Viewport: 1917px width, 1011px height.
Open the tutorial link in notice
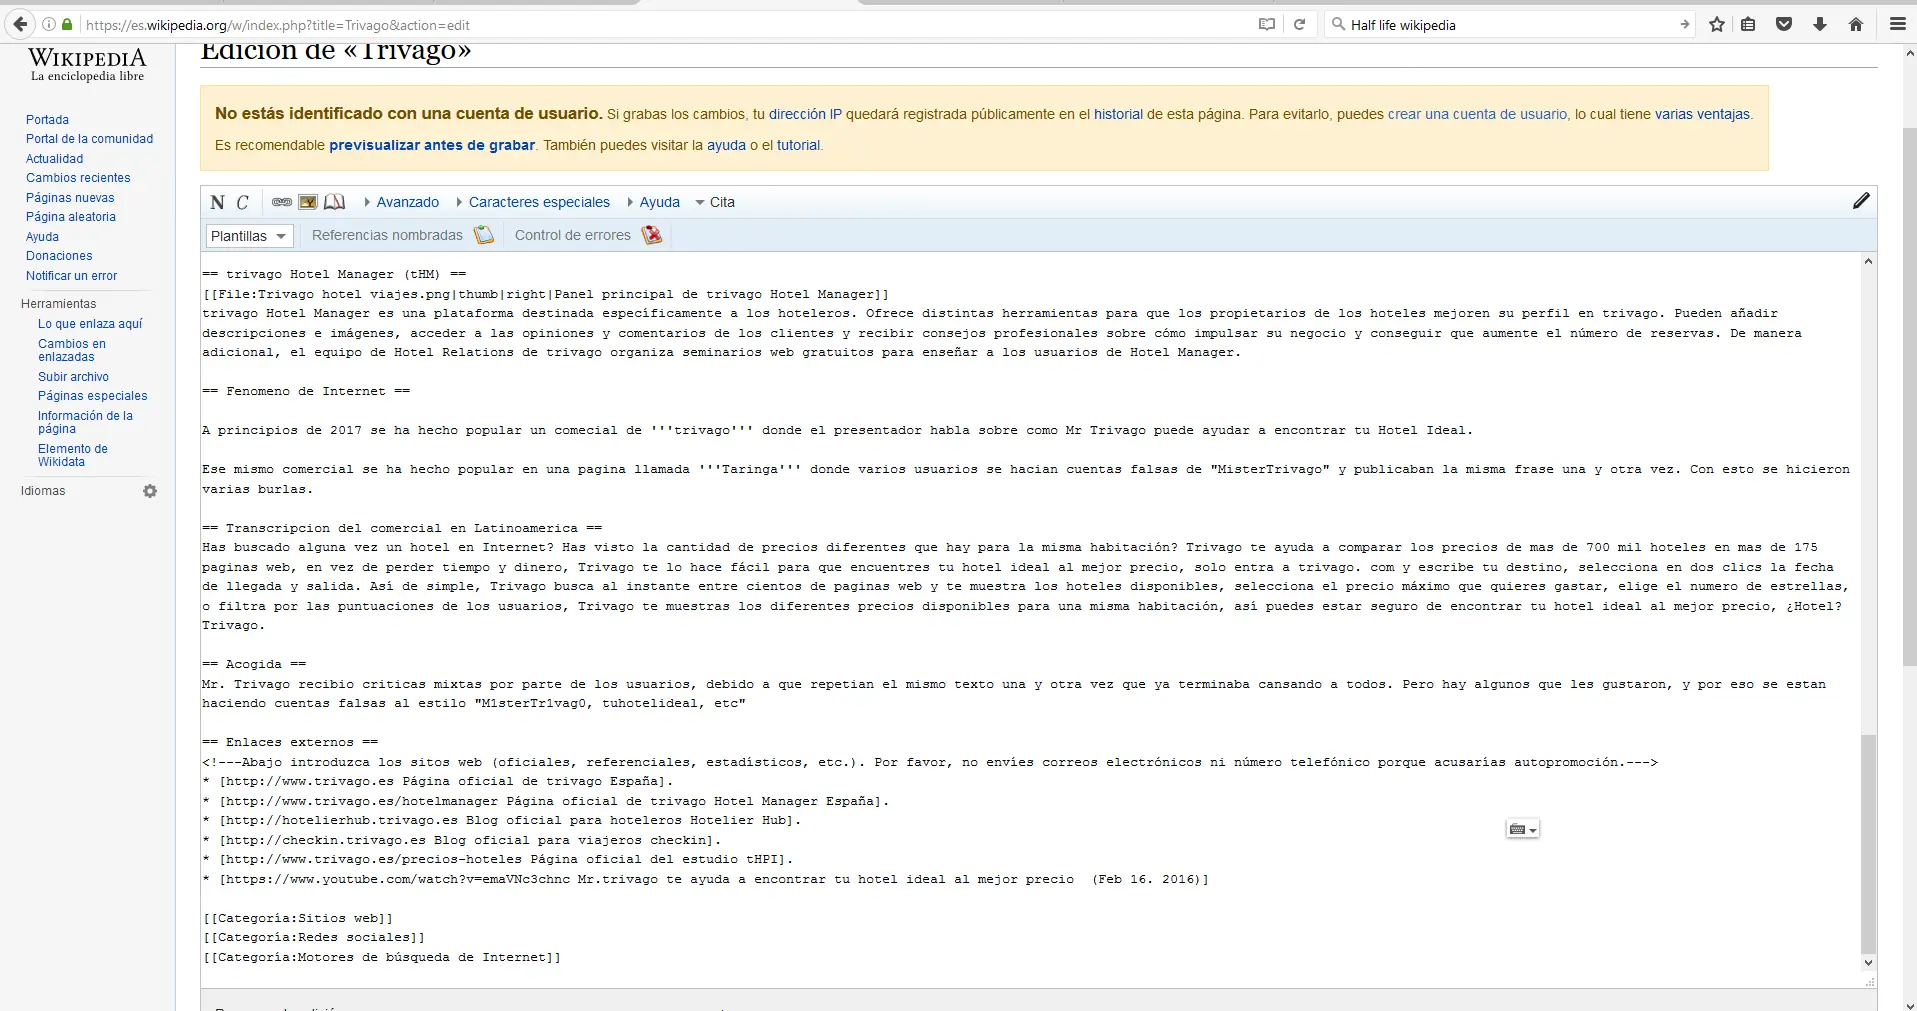(x=798, y=145)
